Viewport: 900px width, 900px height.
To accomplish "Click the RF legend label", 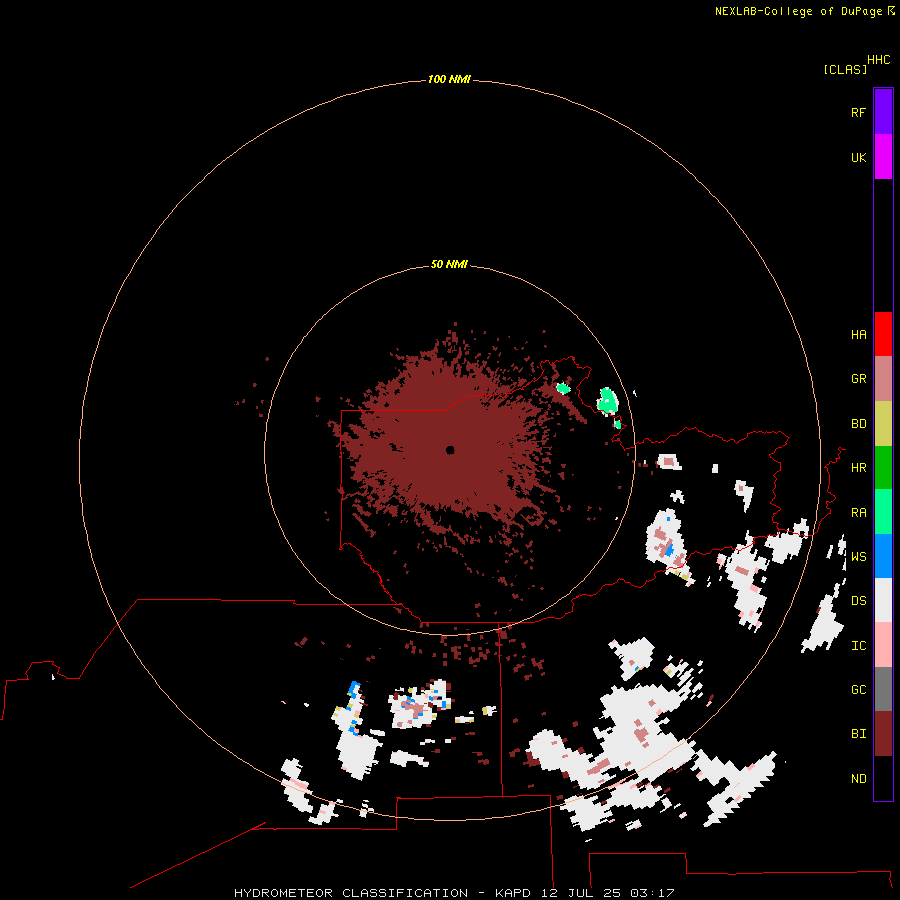I will [x=858, y=112].
